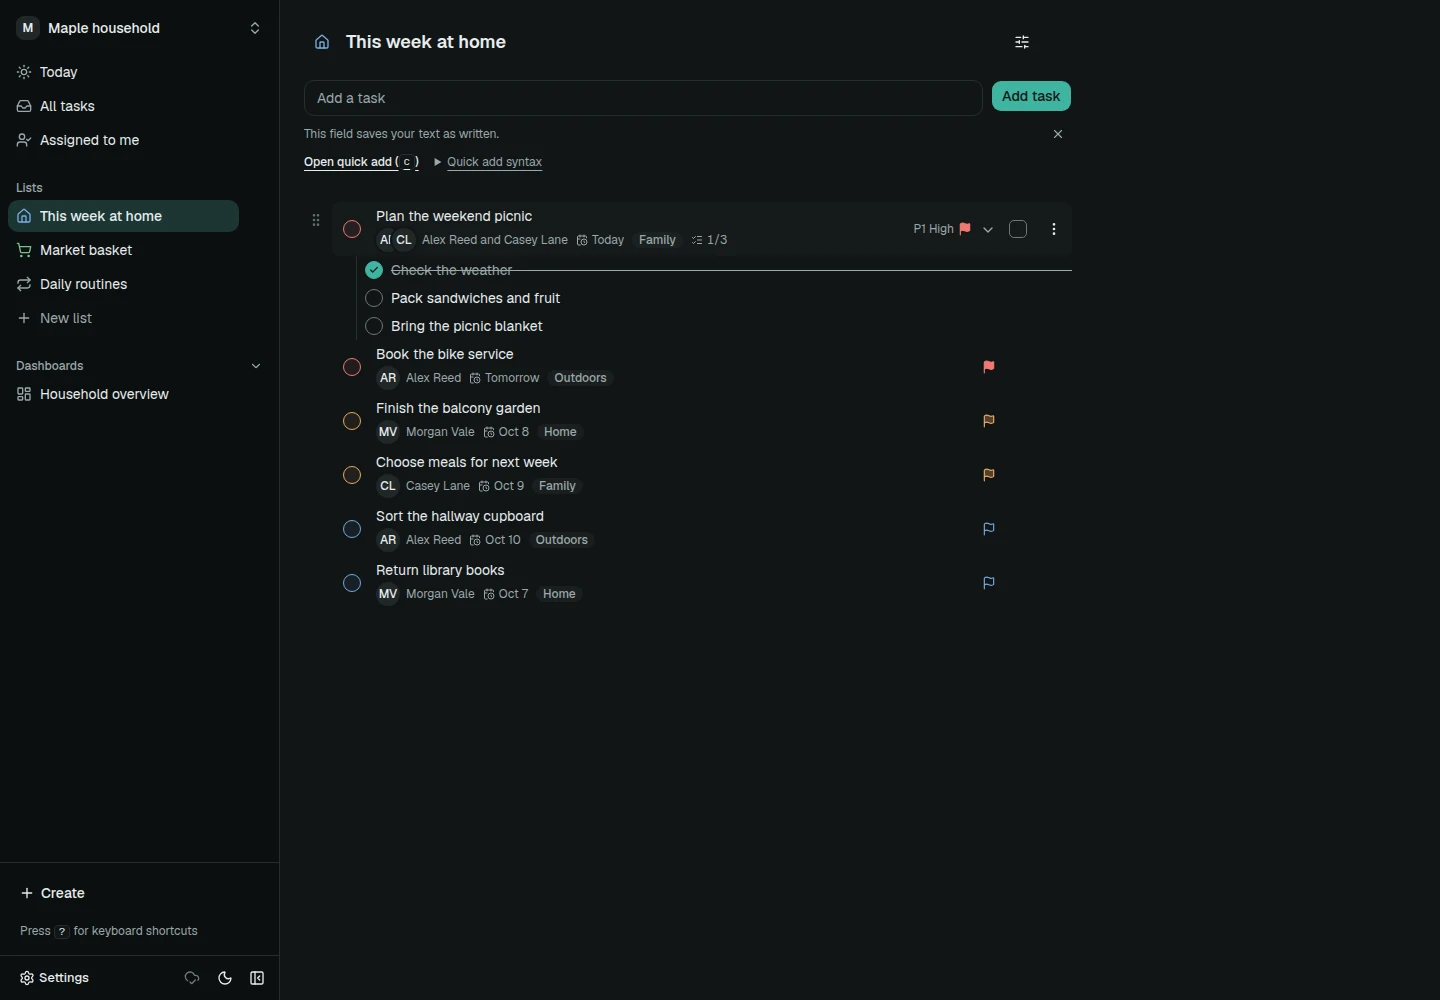
Task: Open the P1 High priority dropdown
Action: point(954,229)
